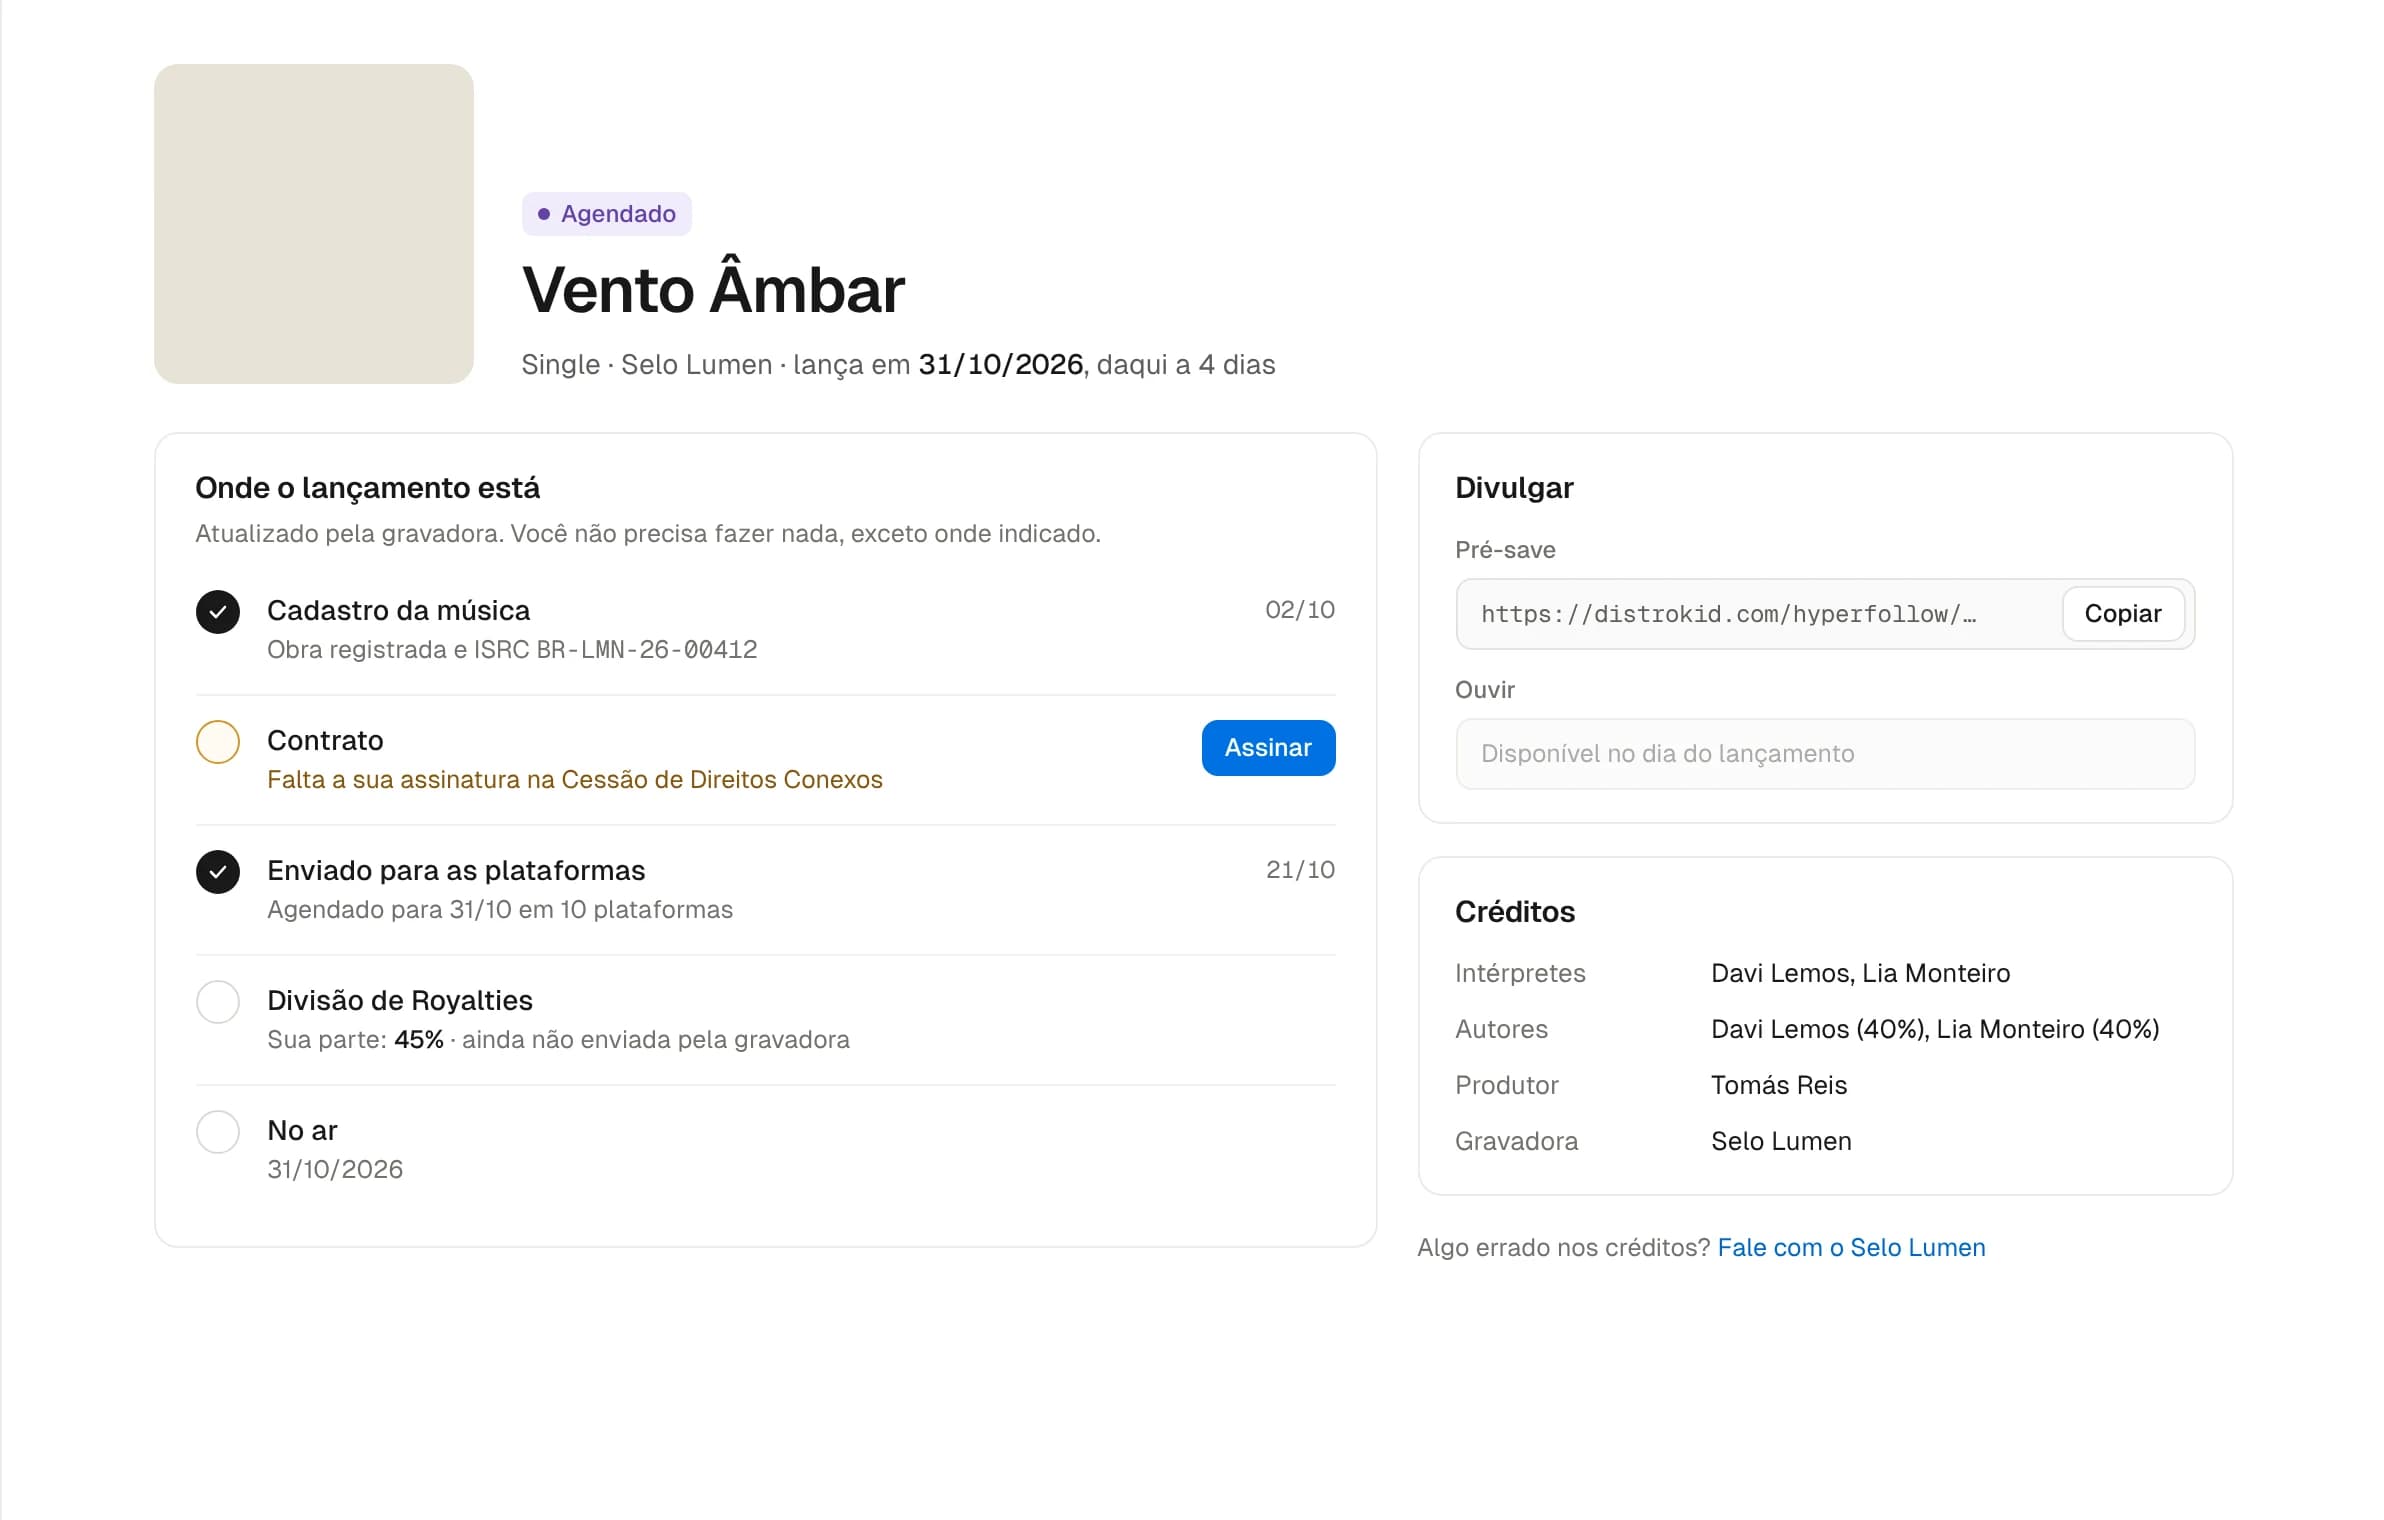Click the Vento Âmbar cover art thumbnail
This screenshot has width=2384, height=1520.
[314, 224]
